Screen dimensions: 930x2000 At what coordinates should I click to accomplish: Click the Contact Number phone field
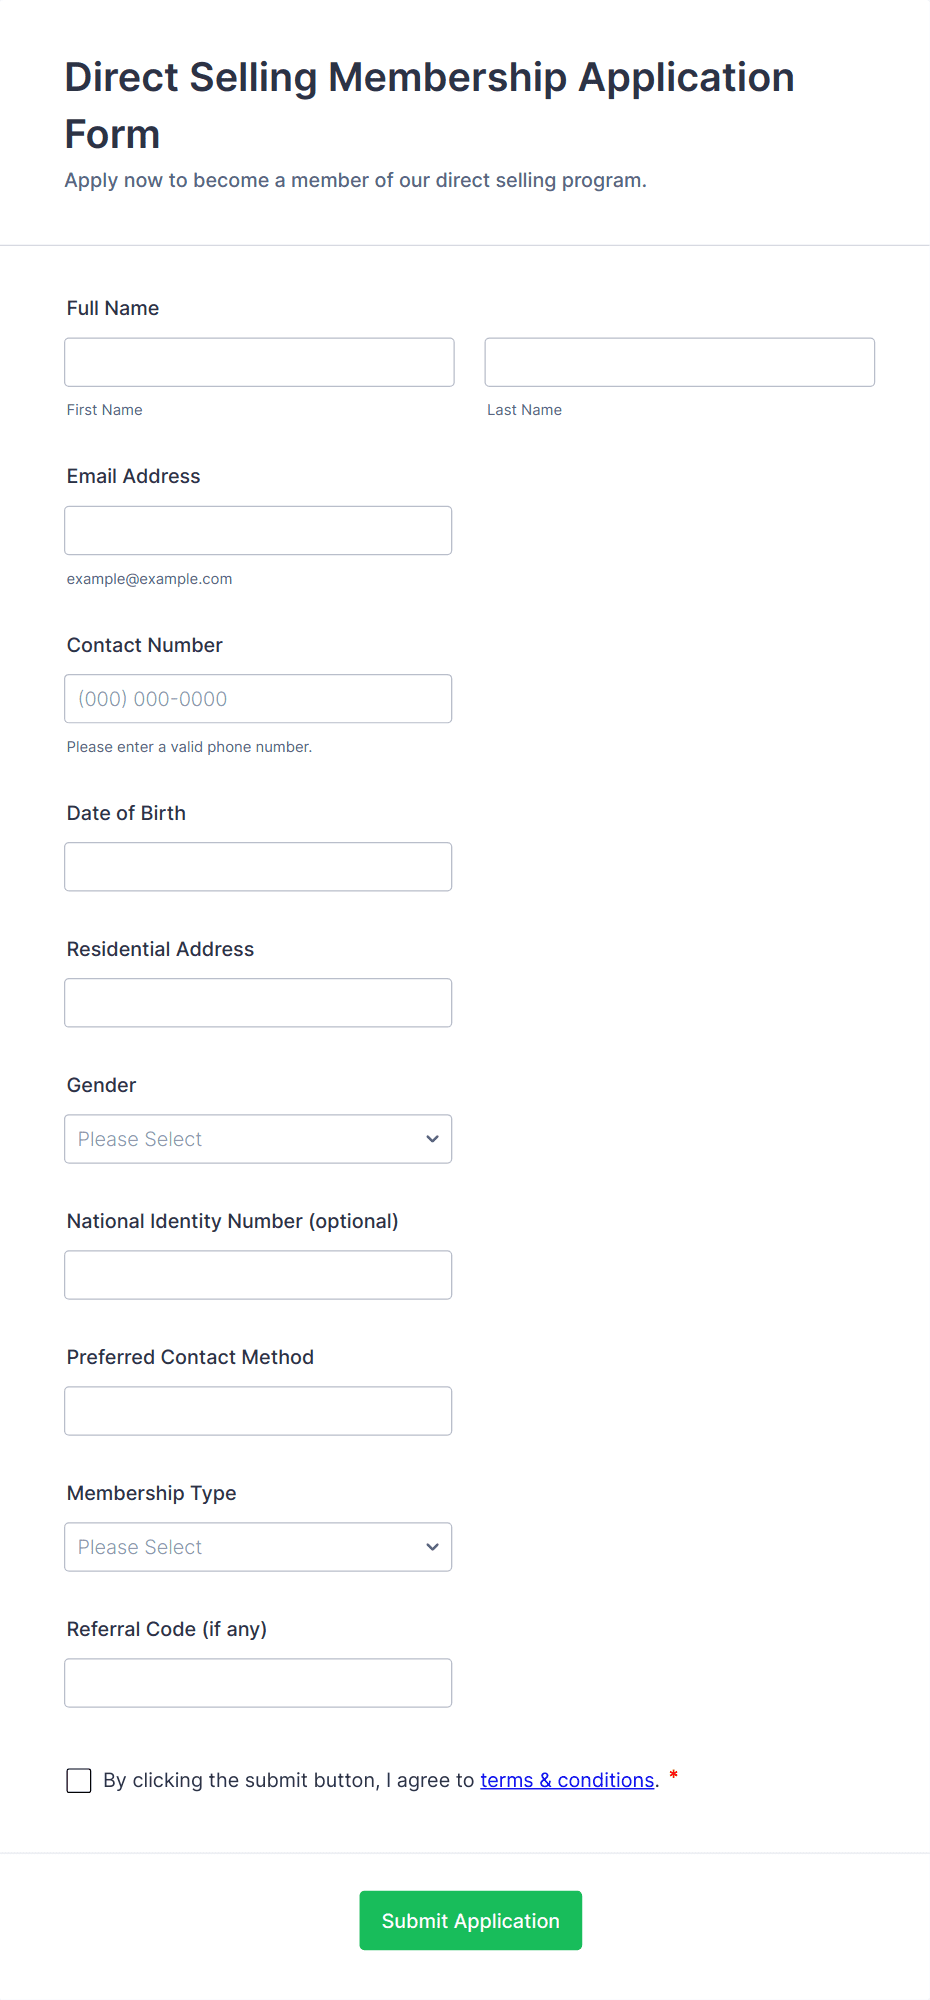[x=258, y=699]
